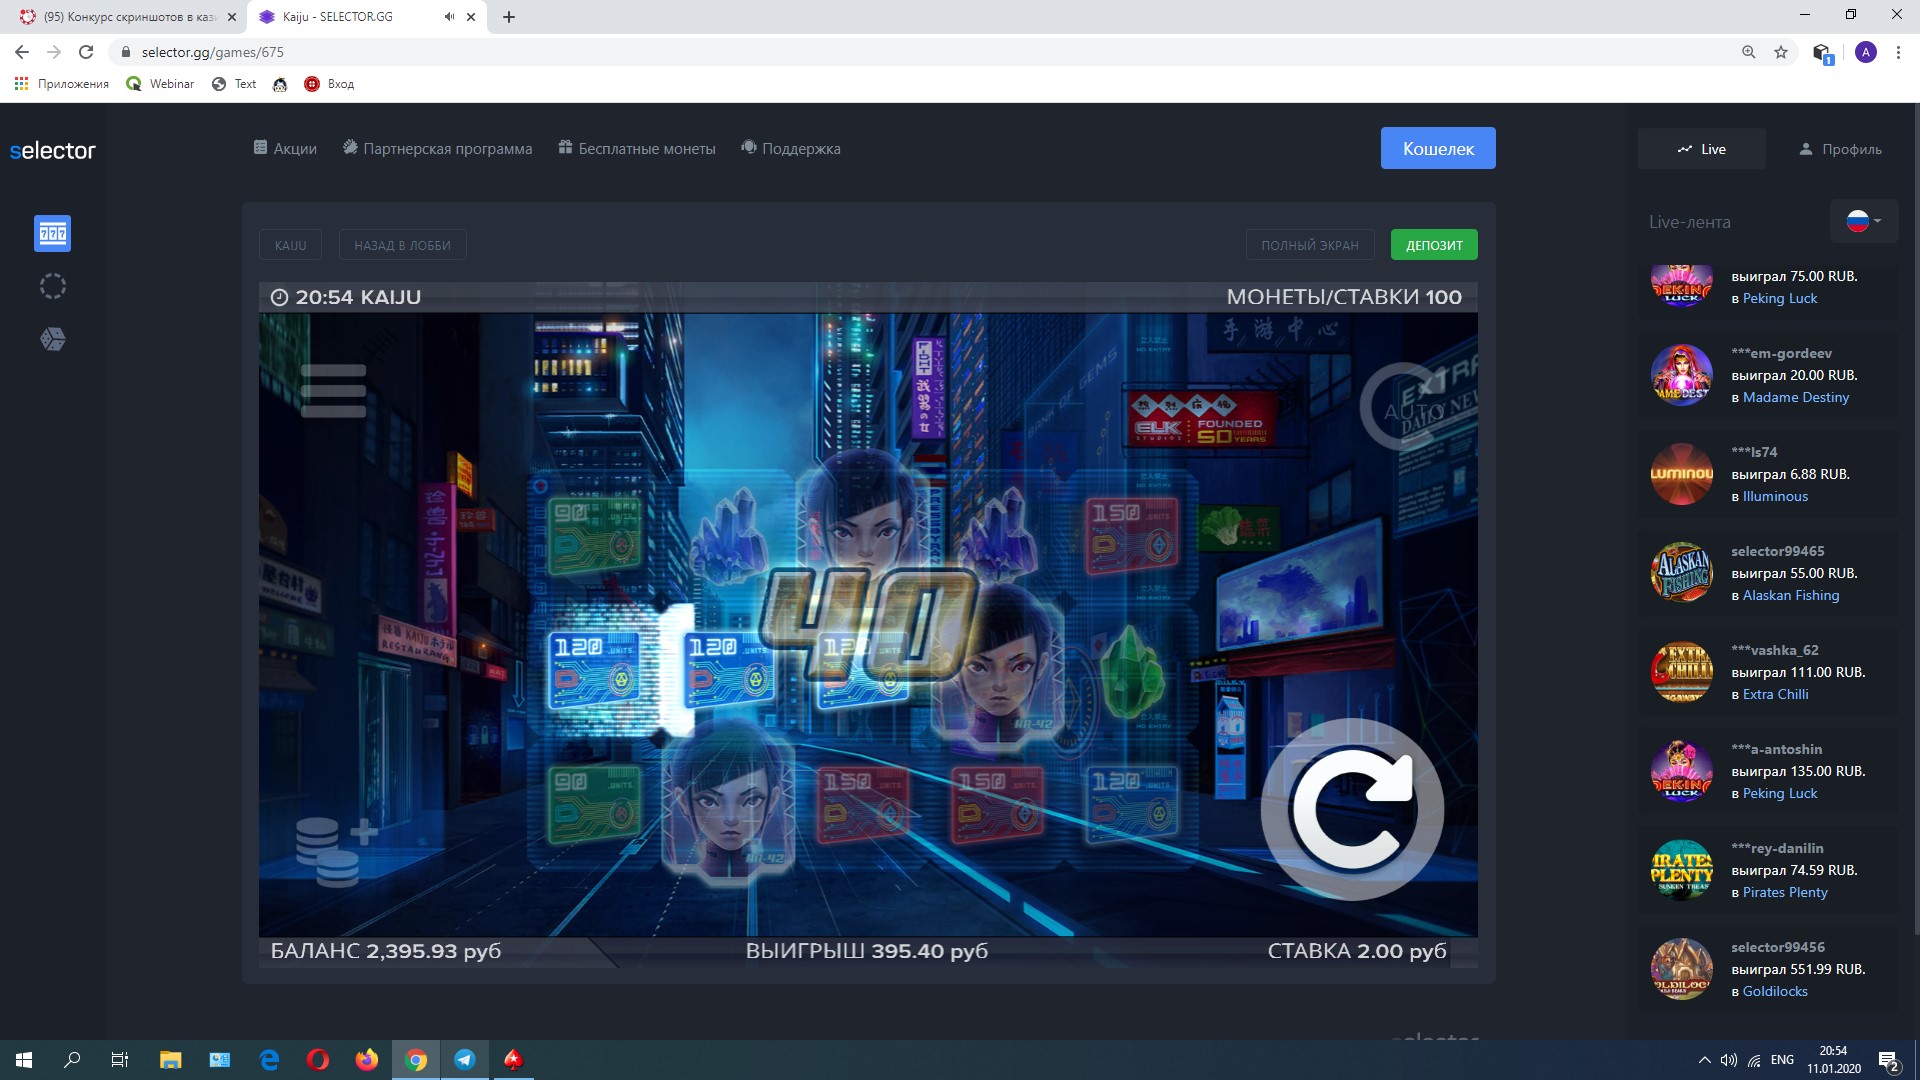Screen dimensions: 1920x1080
Task: Show hidden system tray icons
Action: [1704, 1060]
